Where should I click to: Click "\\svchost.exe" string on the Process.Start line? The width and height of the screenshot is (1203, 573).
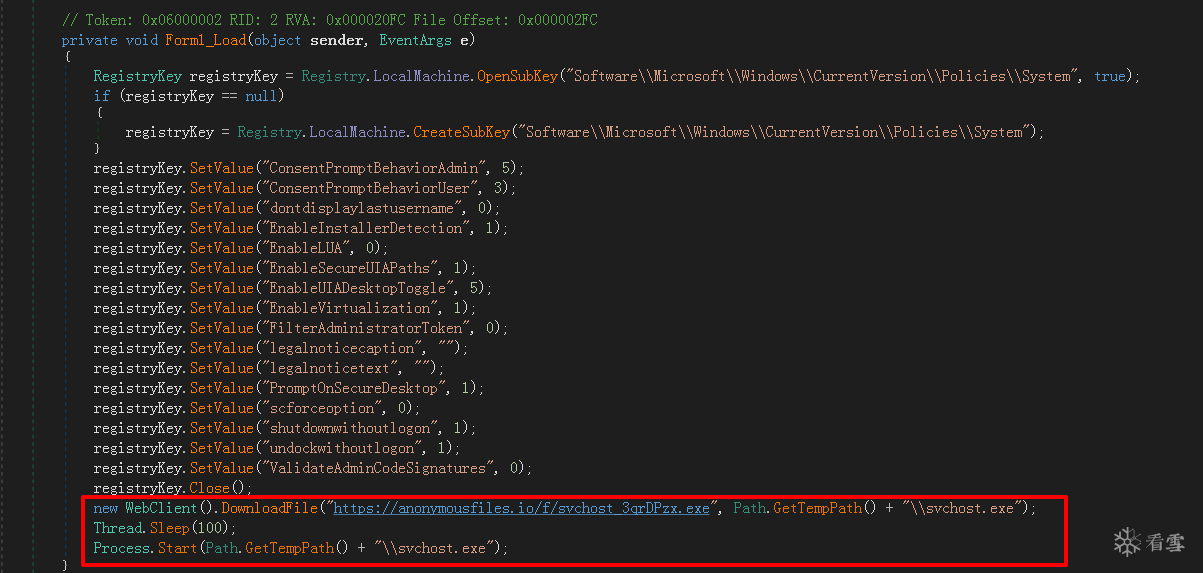tap(433, 548)
